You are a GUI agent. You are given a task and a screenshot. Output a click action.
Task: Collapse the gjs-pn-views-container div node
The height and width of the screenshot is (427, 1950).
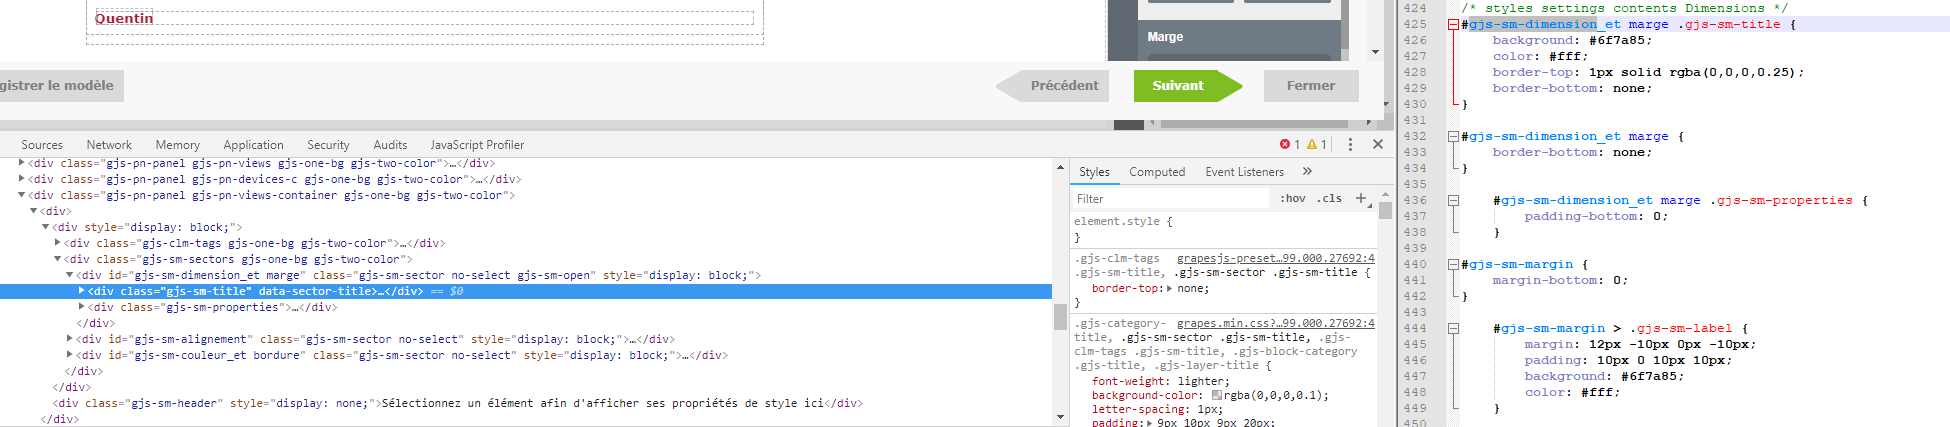22,195
